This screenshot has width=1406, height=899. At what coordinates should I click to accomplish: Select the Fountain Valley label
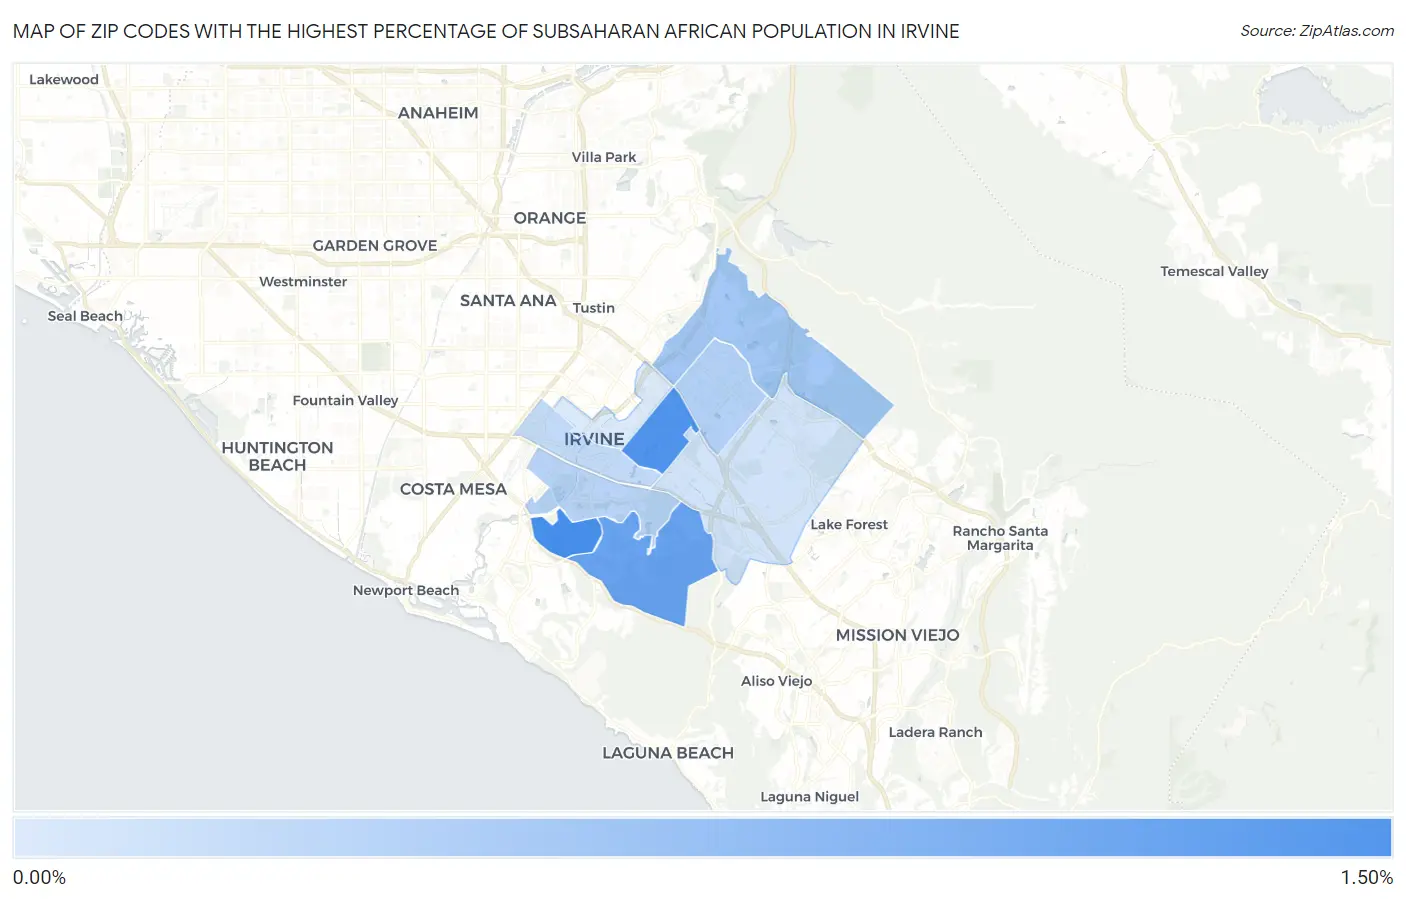tap(345, 400)
